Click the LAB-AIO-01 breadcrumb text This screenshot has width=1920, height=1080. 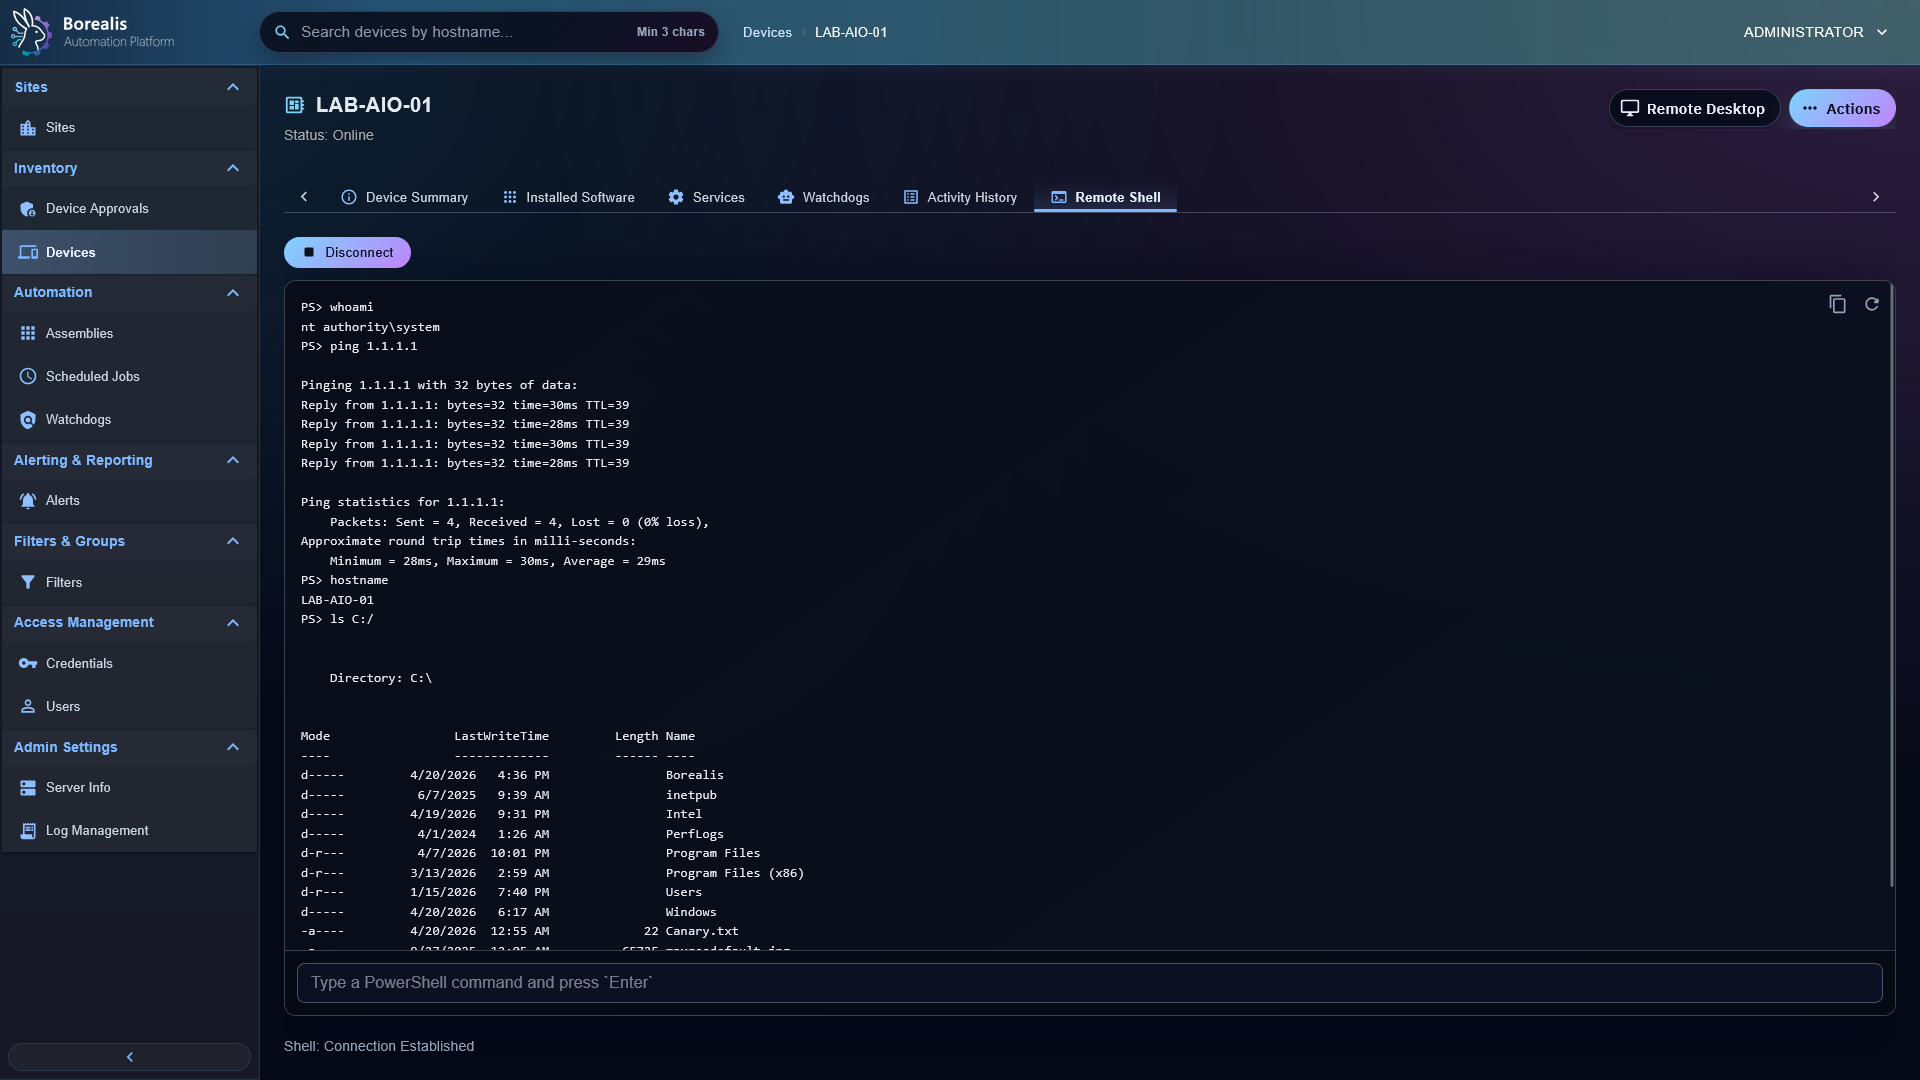pos(851,32)
